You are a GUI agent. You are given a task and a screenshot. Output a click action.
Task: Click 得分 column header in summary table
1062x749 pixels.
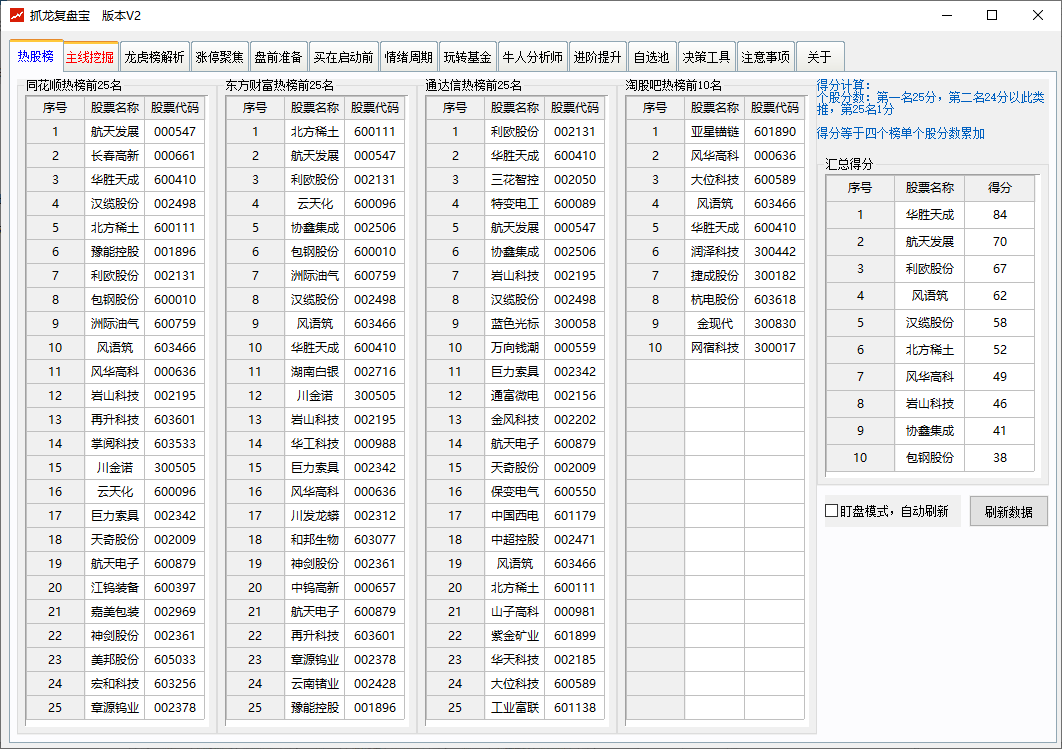(x=999, y=187)
